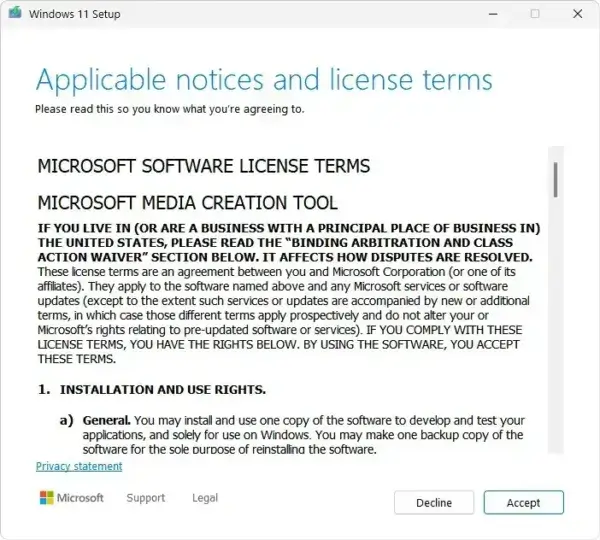The height and width of the screenshot is (540, 600).
Task: Click the '1. INSTALLATION AND USE RIGHTS.' heading
Action: coord(152,390)
